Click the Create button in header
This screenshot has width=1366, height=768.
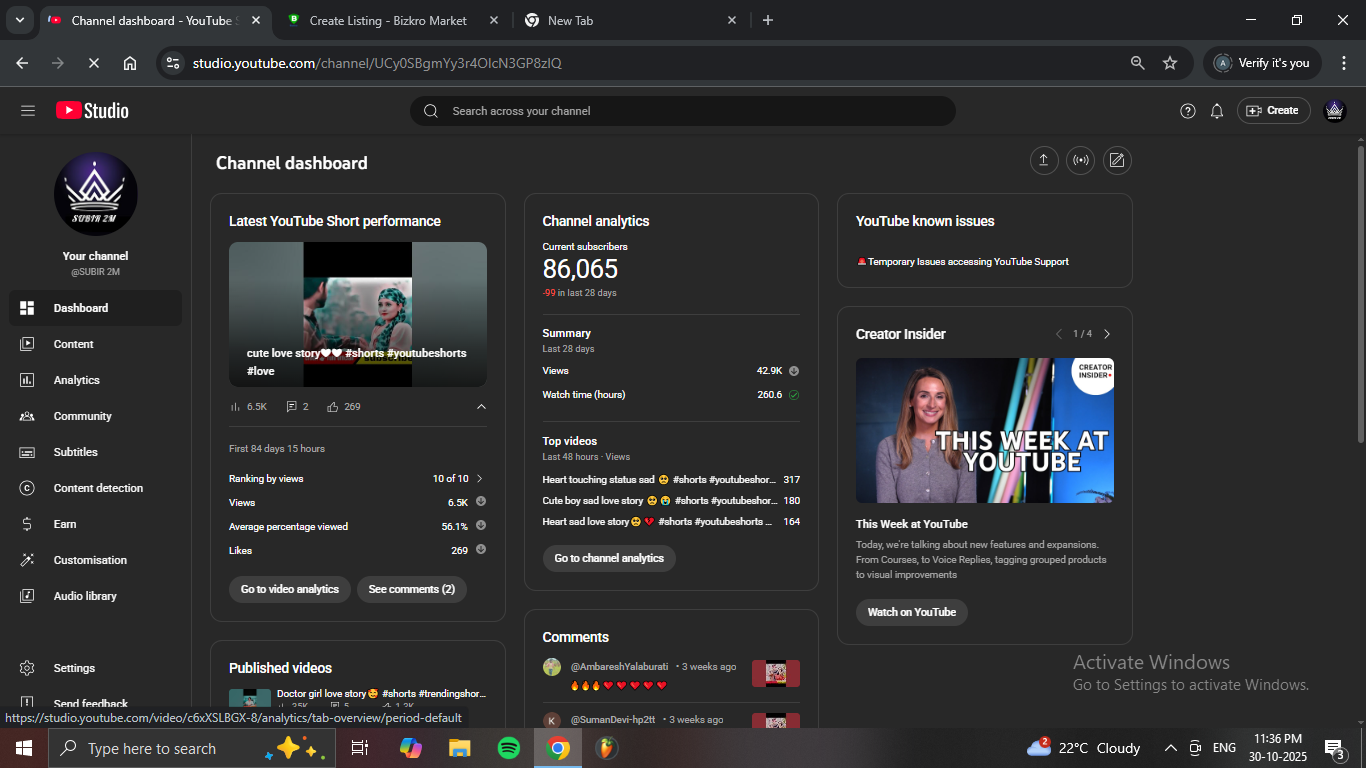(1273, 111)
